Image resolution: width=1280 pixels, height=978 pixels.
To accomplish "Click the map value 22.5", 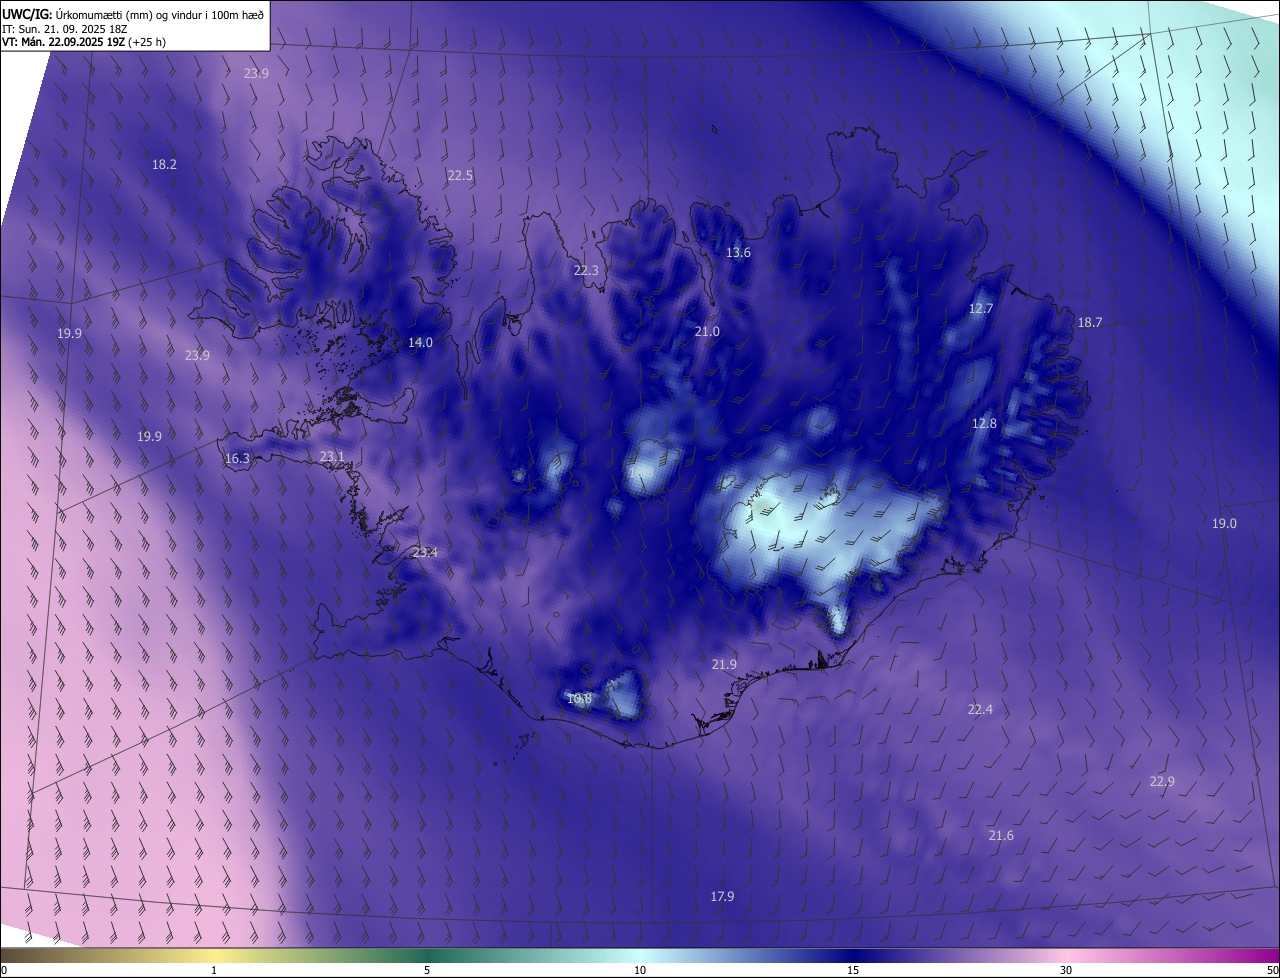I will 460,175.
